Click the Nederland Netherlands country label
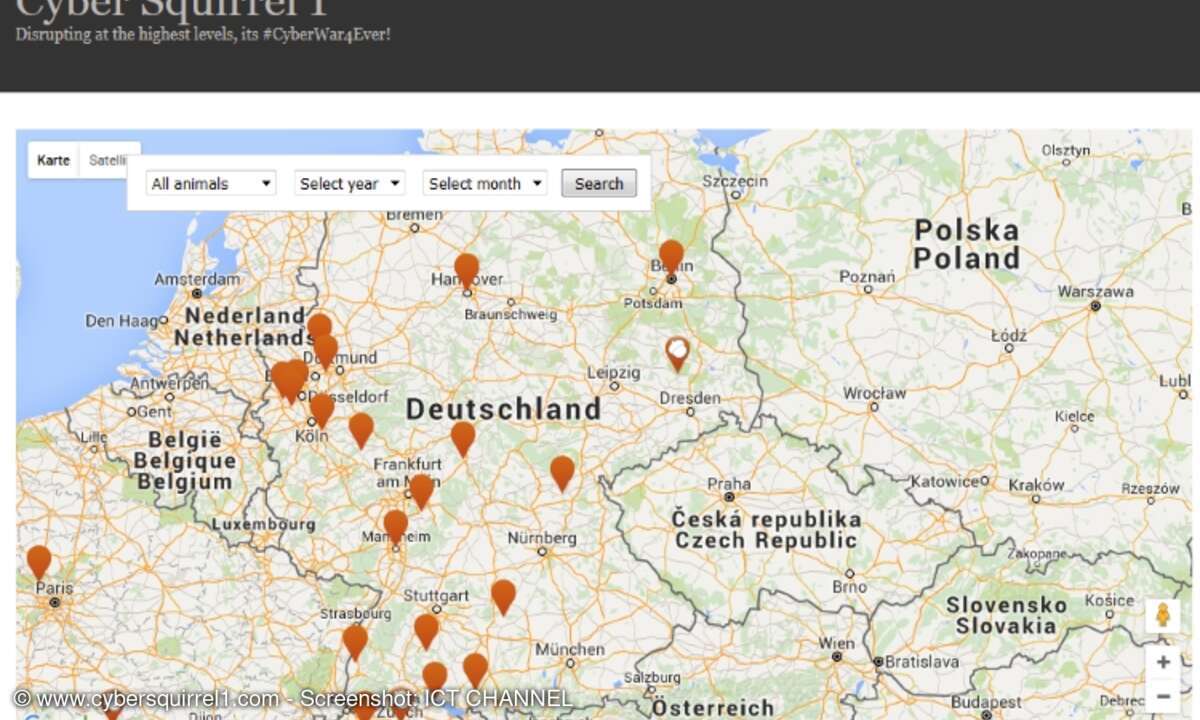Screen dimensions: 1200x720 pos(244,326)
